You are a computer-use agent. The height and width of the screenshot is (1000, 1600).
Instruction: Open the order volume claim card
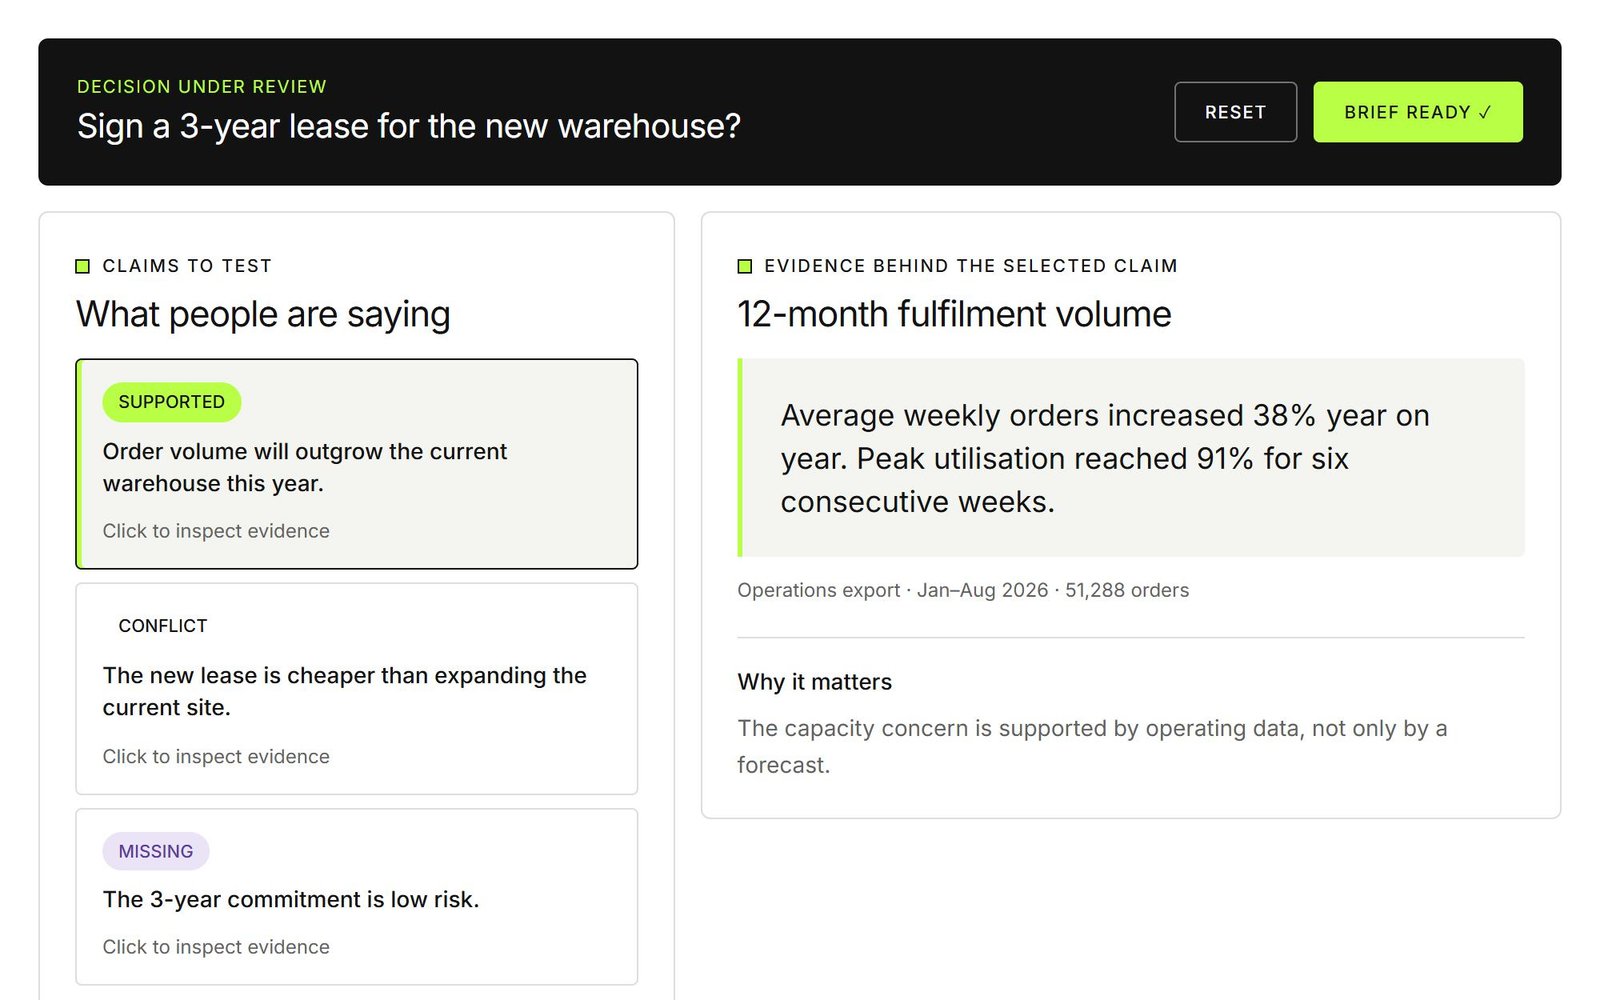click(357, 464)
